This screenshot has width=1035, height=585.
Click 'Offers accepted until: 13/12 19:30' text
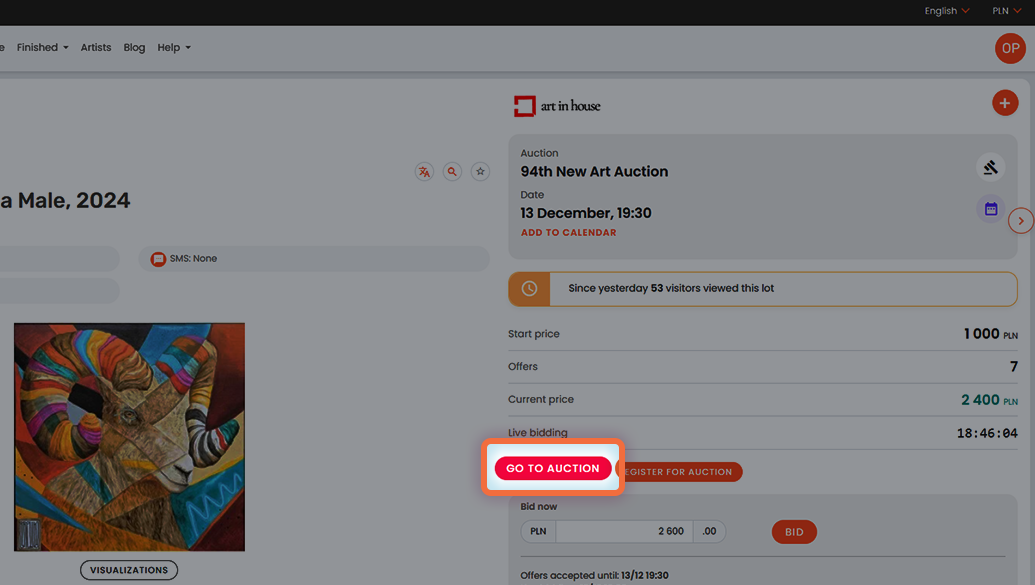[594, 575]
